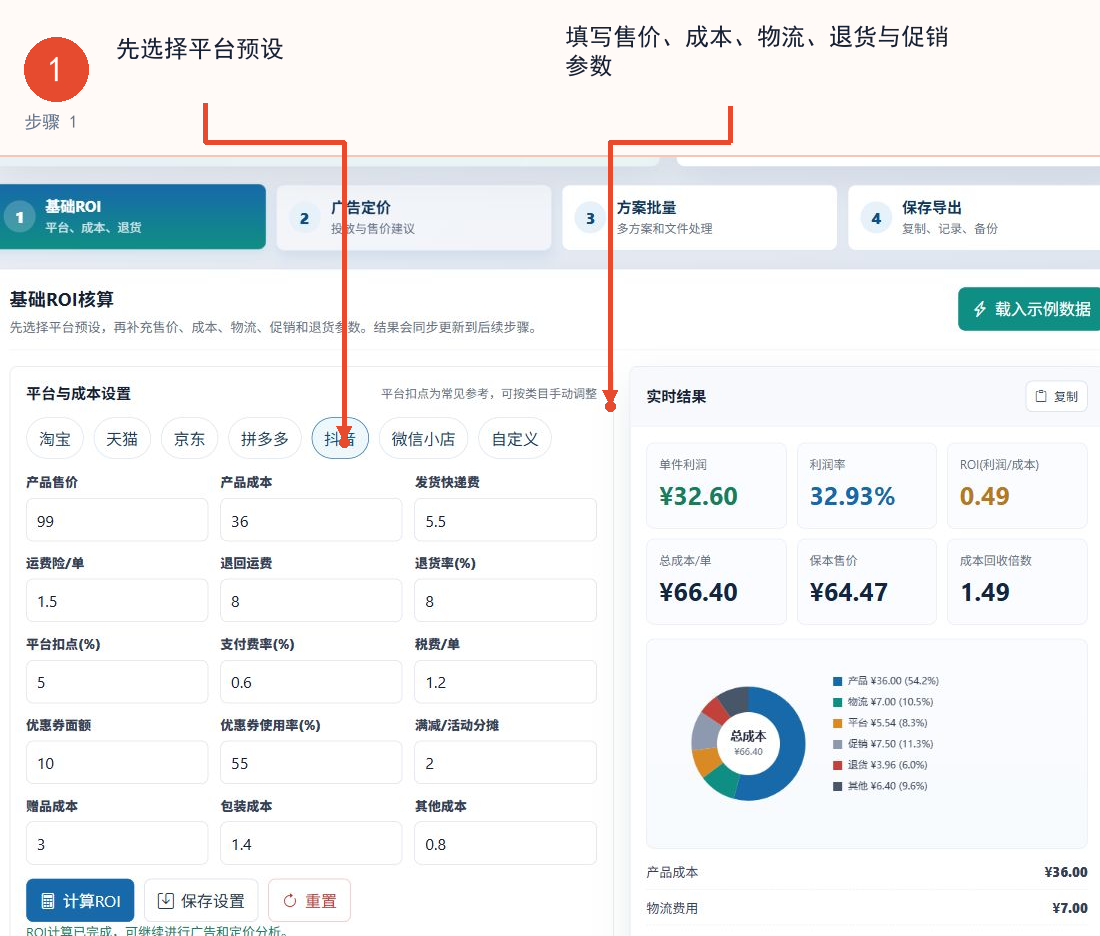Click the lightning icon in 载入示例数据 button

[x=980, y=309]
